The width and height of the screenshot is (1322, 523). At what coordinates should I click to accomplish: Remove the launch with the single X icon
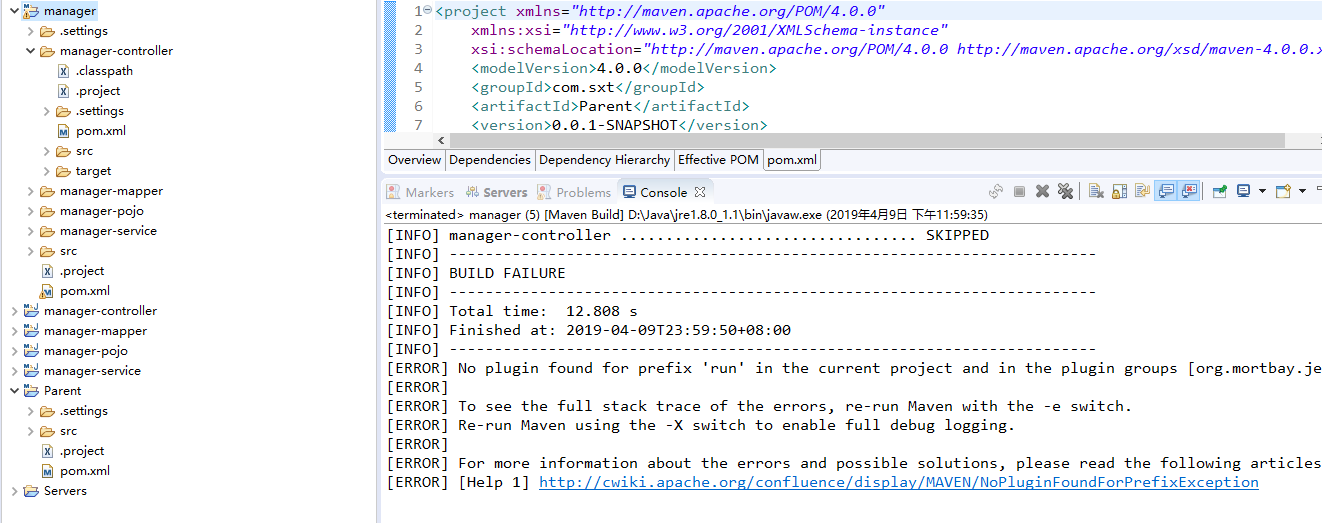[1042, 192]
